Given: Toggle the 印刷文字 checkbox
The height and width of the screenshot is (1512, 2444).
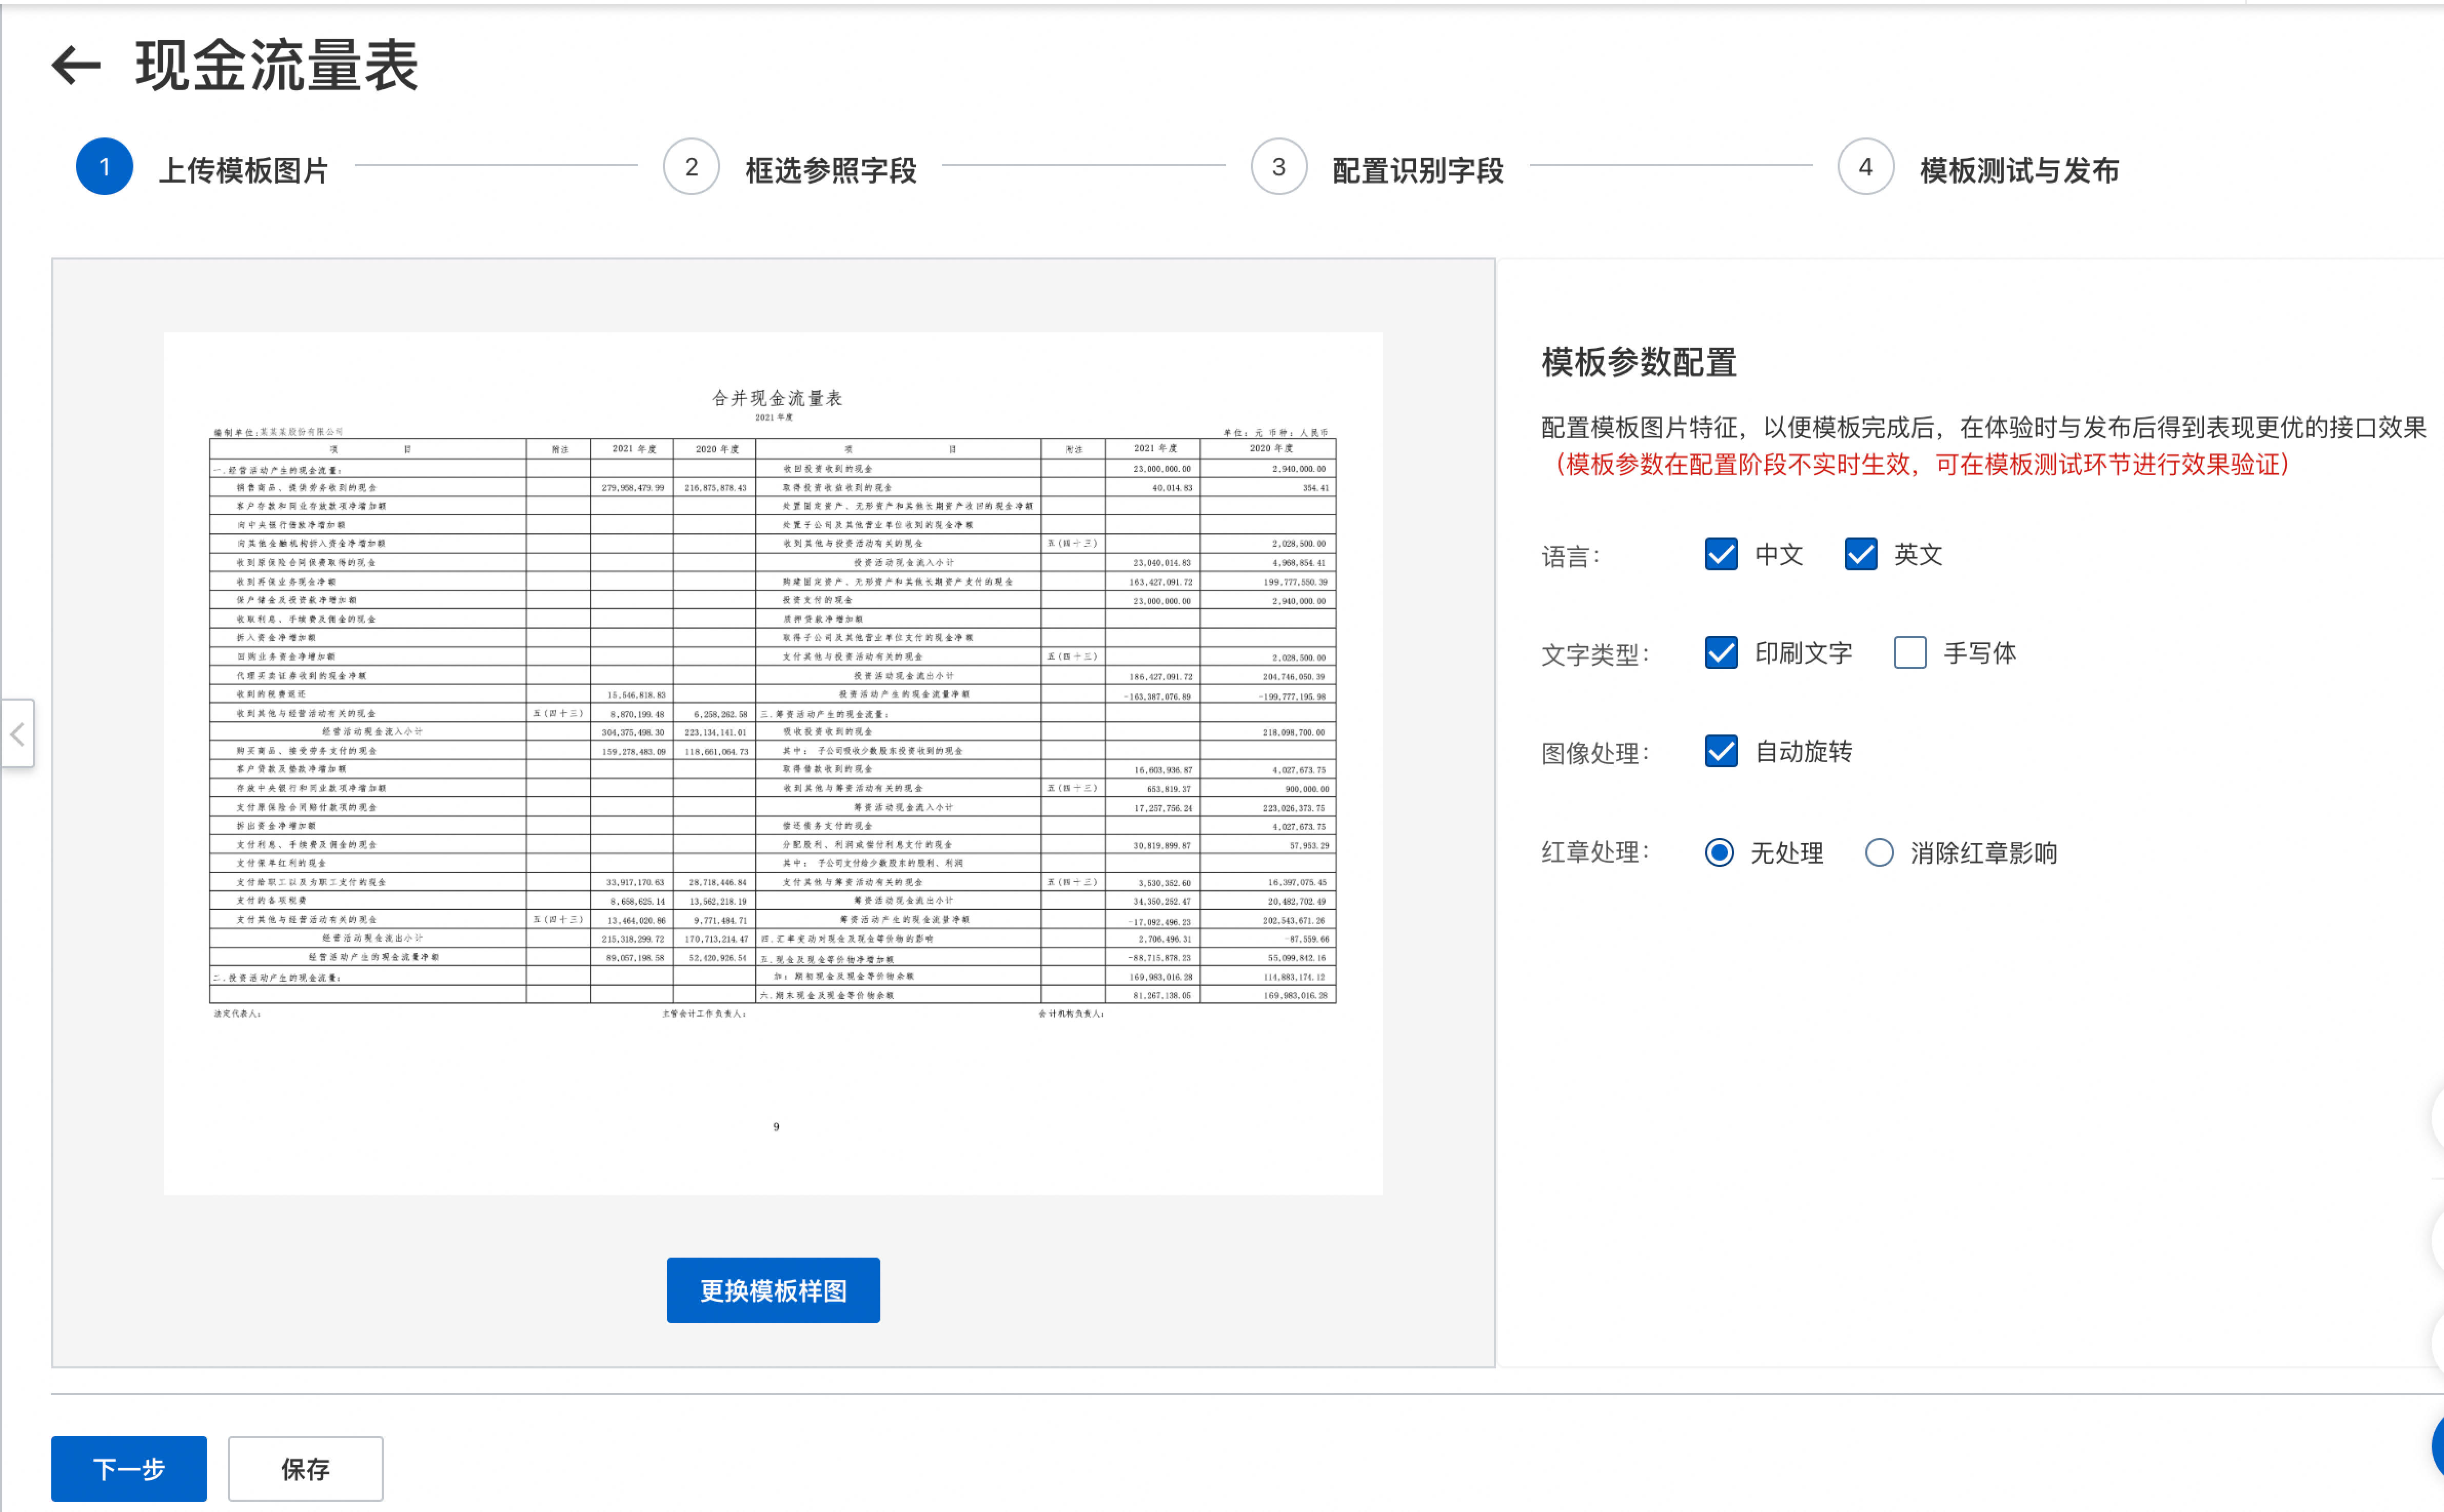Looking at the screenshot, I should pos(1721,653).
